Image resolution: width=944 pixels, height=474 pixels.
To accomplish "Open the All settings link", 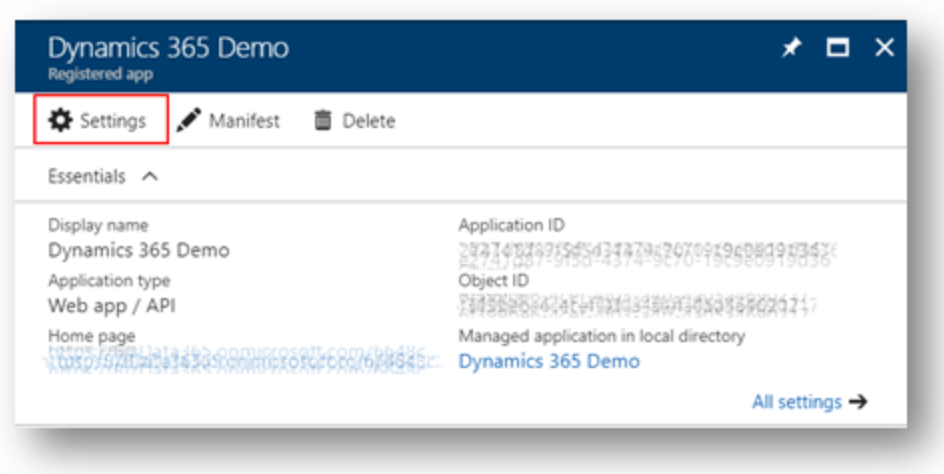I will click(796, 402).
